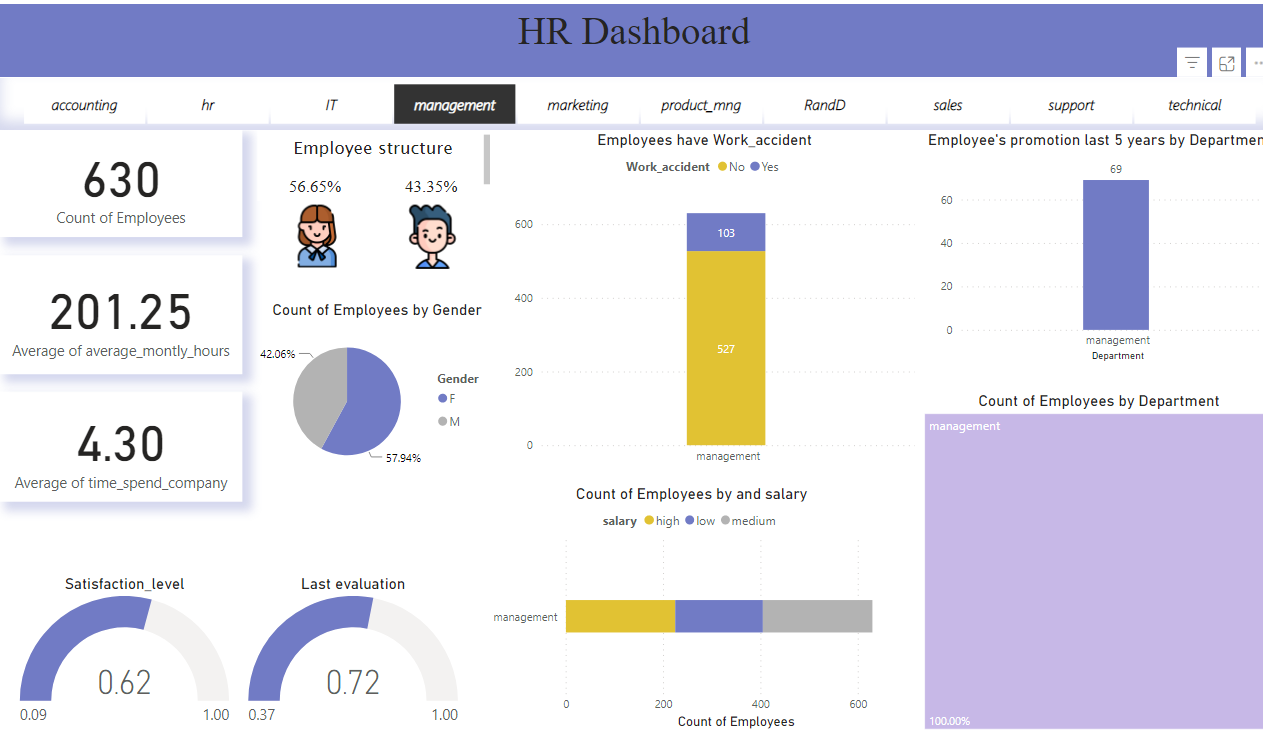
Task: Click the female avatar in Employee structure
Action: [316, 233]
